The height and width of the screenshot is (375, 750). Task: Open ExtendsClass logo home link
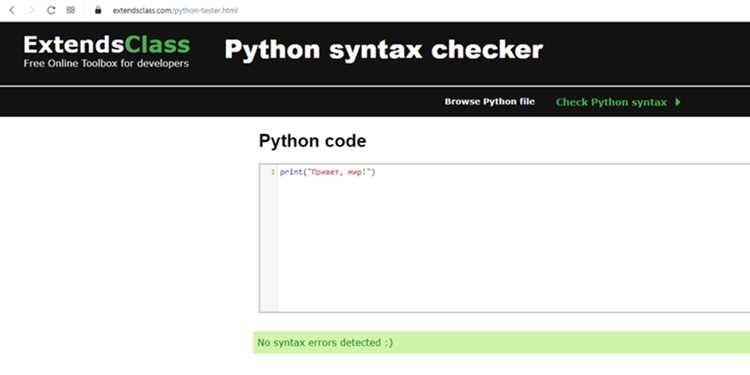(107, 45)
